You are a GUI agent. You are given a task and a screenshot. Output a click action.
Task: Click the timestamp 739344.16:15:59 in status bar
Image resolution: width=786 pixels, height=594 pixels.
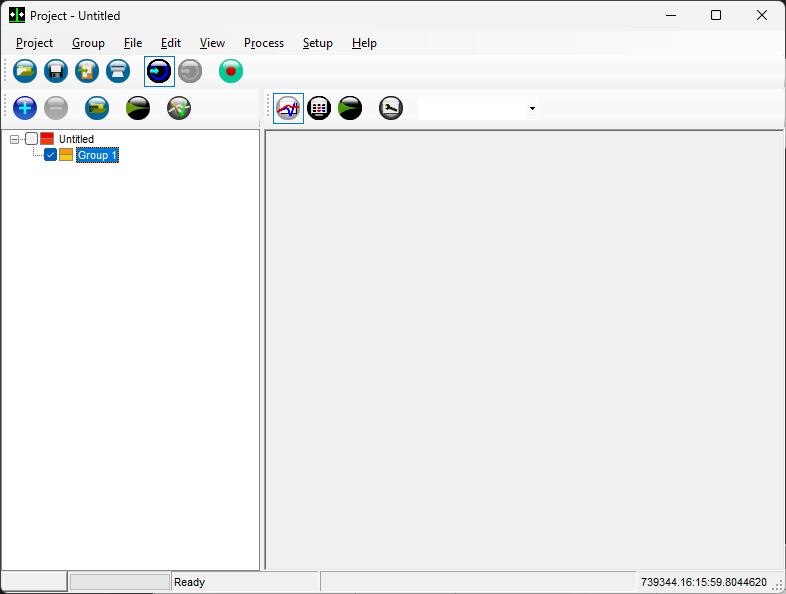pos(704,582)
